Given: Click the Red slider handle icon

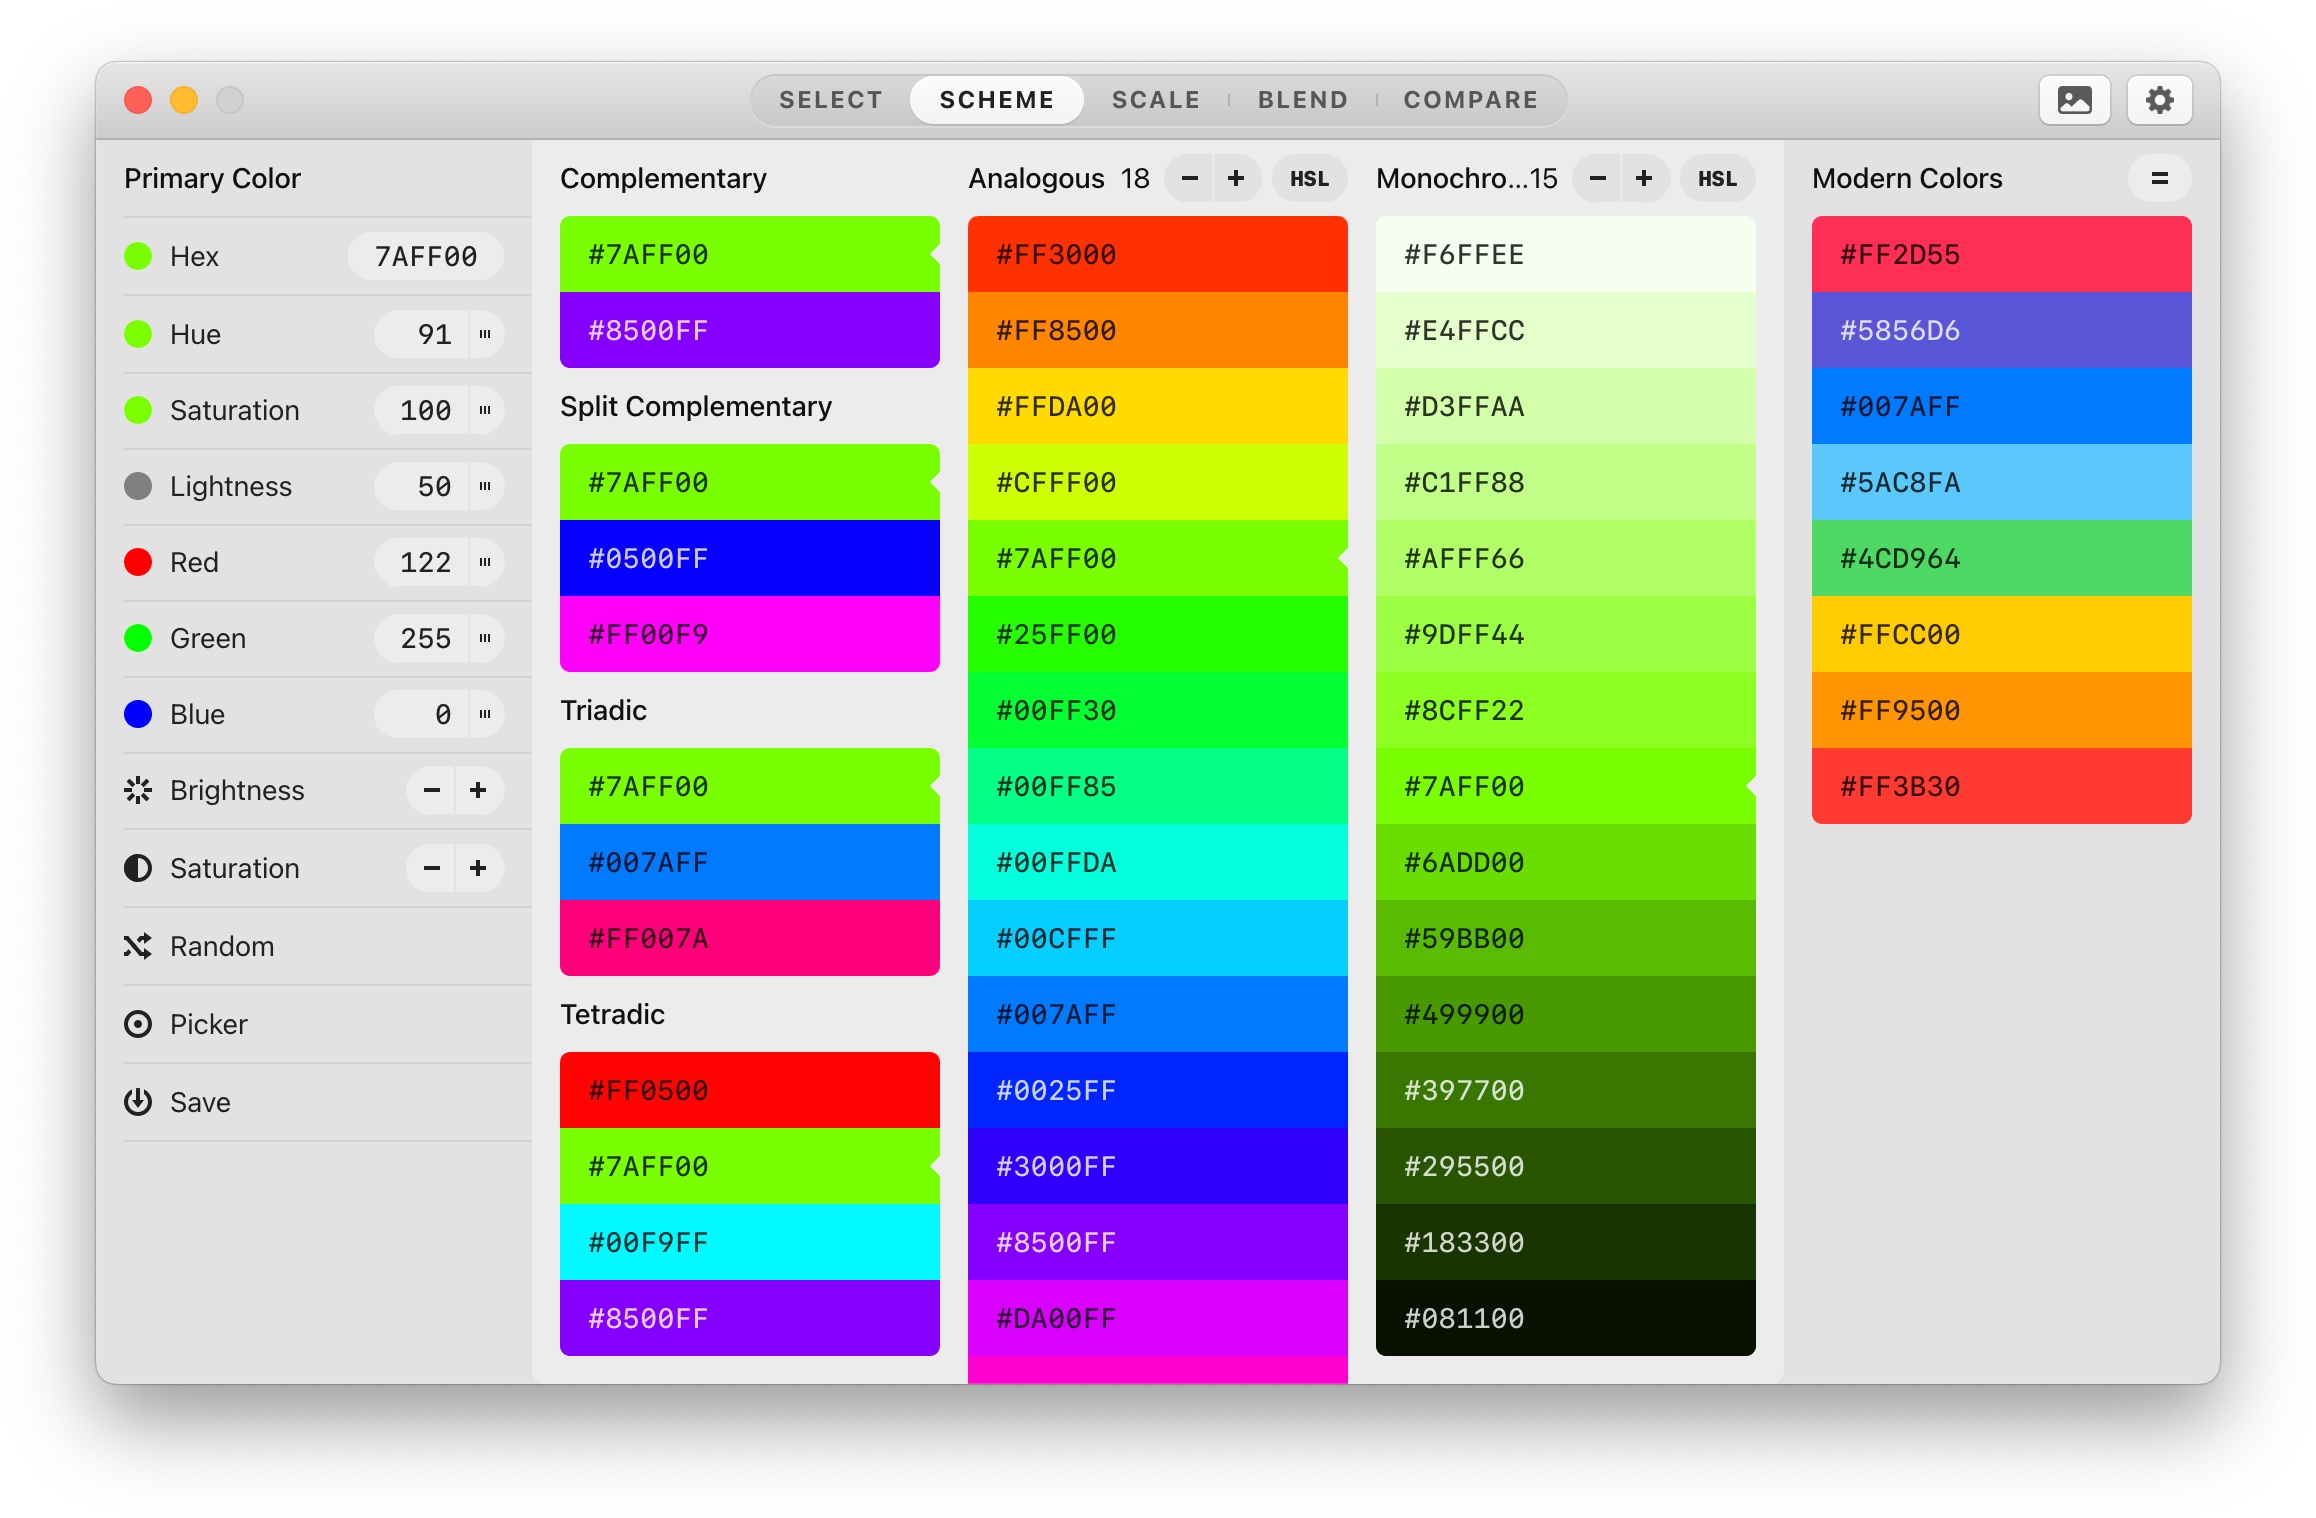Looking at the screenshot, I should pyautogui.click(x=485, y=562).
